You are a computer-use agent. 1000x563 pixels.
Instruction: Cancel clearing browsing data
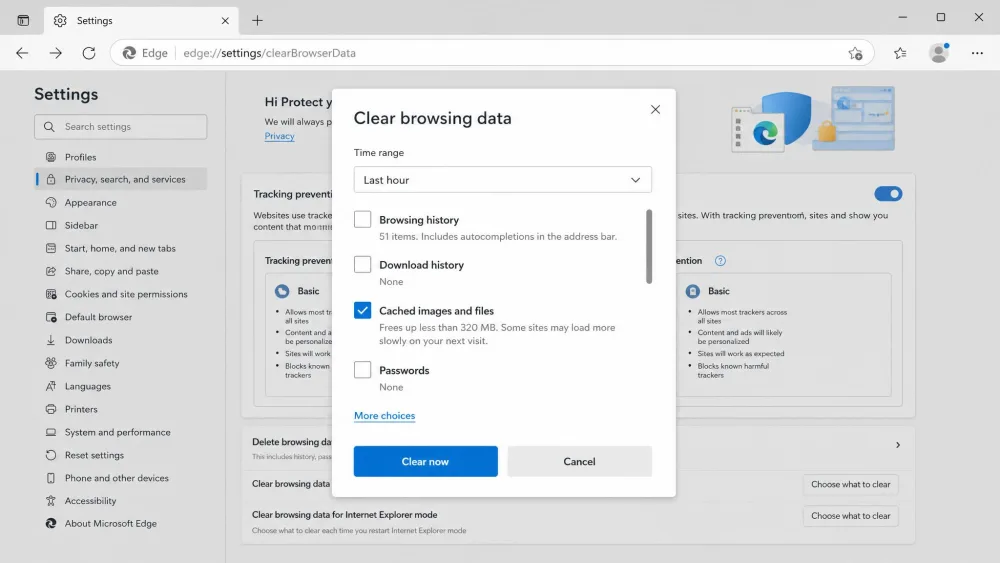point(579,461)
